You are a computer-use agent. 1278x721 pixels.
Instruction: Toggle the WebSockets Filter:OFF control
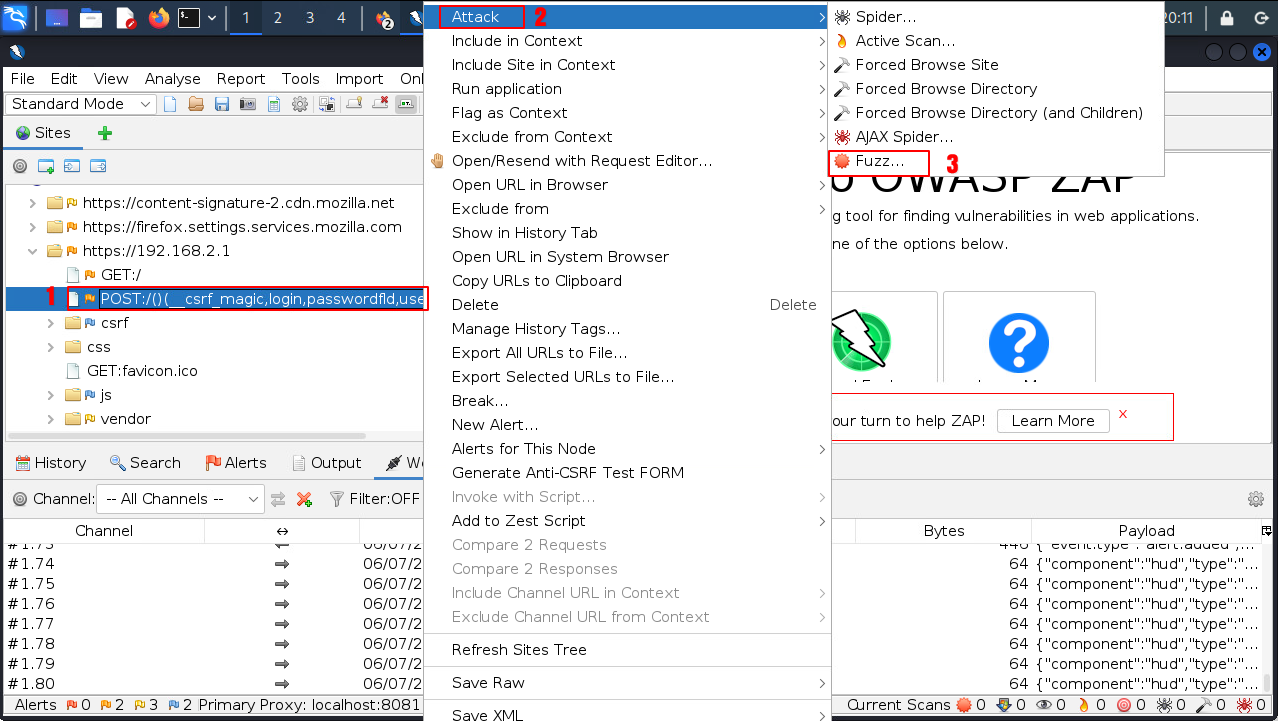tap(375, 499)
